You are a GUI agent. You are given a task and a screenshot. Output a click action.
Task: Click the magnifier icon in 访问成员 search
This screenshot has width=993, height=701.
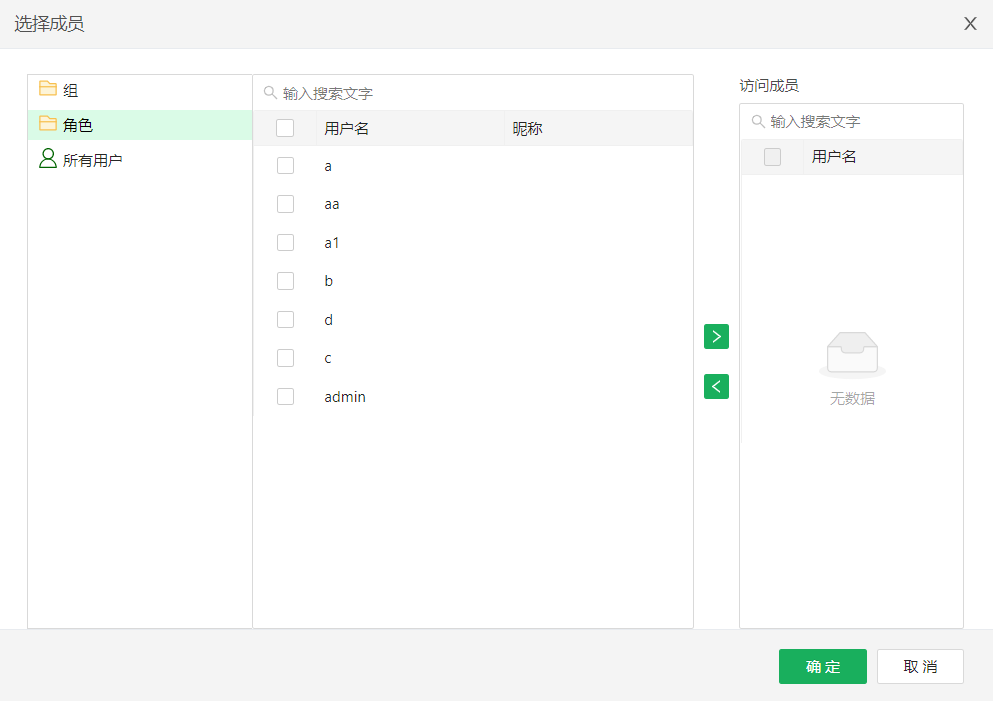(758, 121)
